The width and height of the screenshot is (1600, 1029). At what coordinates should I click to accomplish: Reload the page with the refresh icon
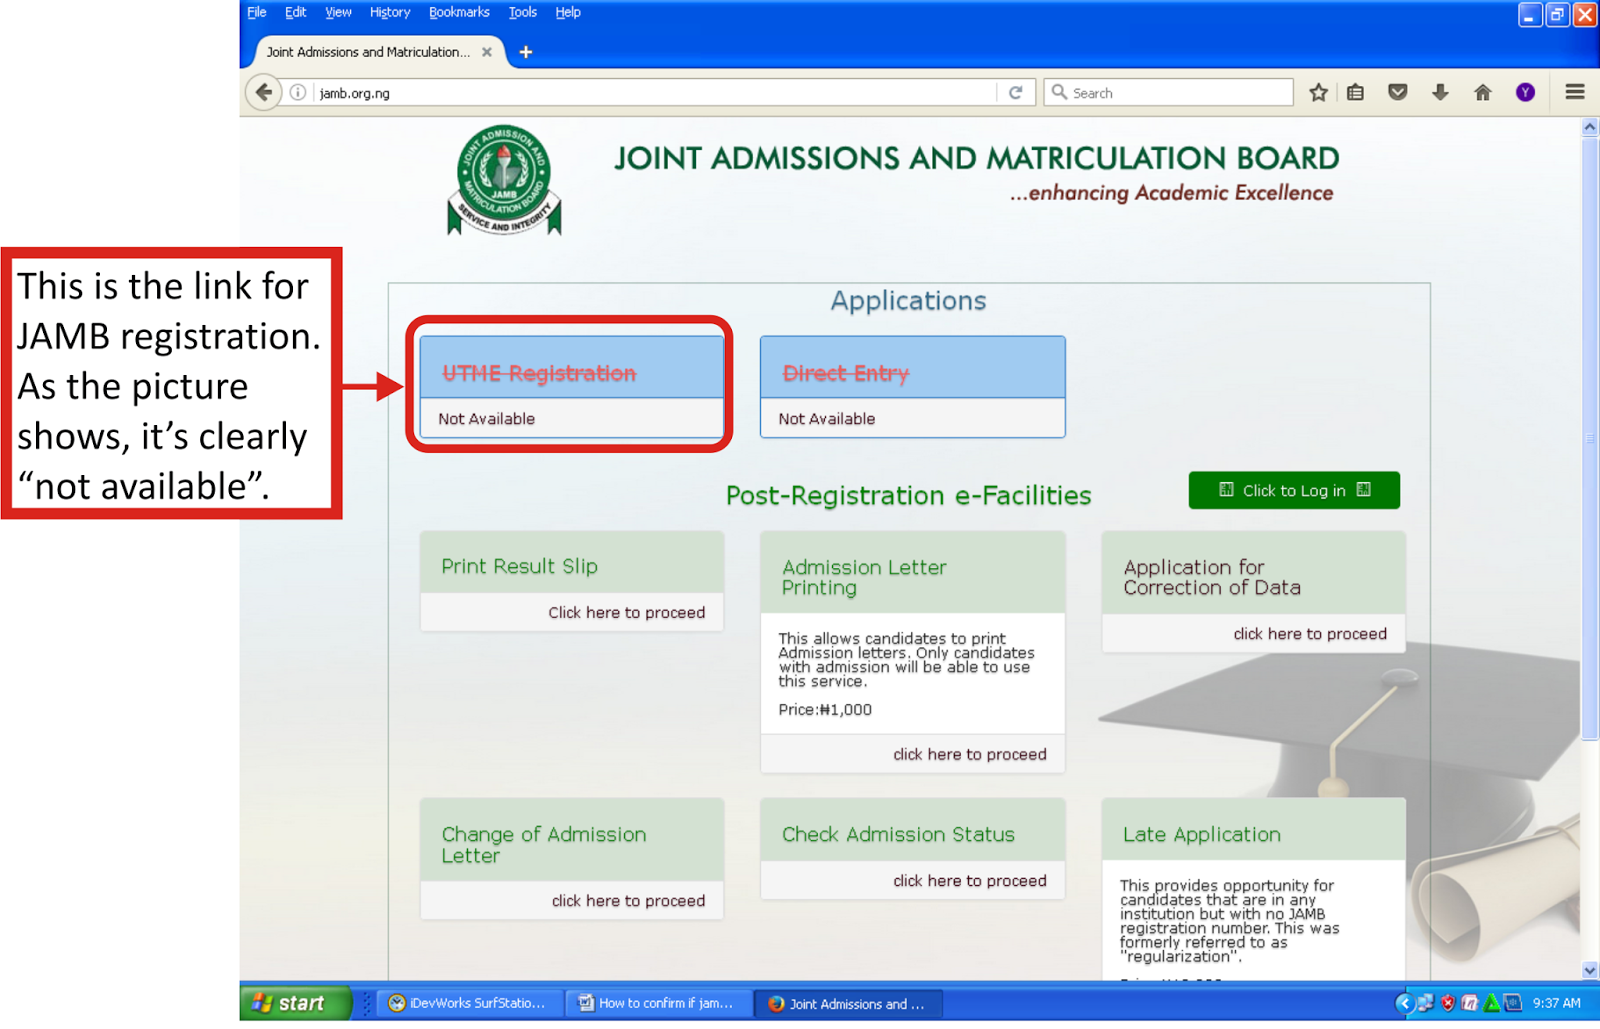[1016, 92]
